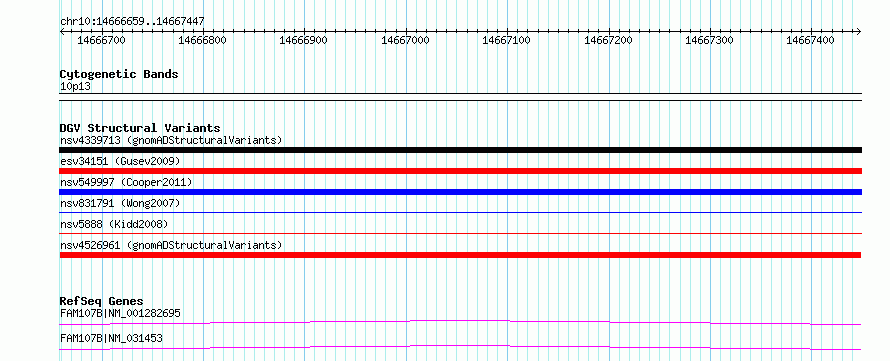Open variant nsv4339713 (gnomADStructuralVariants) label
The image size is (890, 361).
[171, 140]
